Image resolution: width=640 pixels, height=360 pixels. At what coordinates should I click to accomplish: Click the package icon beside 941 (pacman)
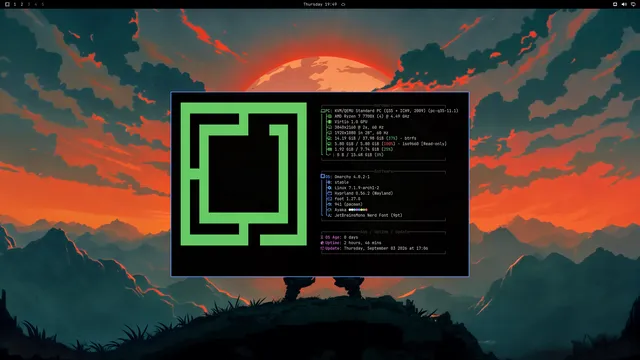point(329,204)
